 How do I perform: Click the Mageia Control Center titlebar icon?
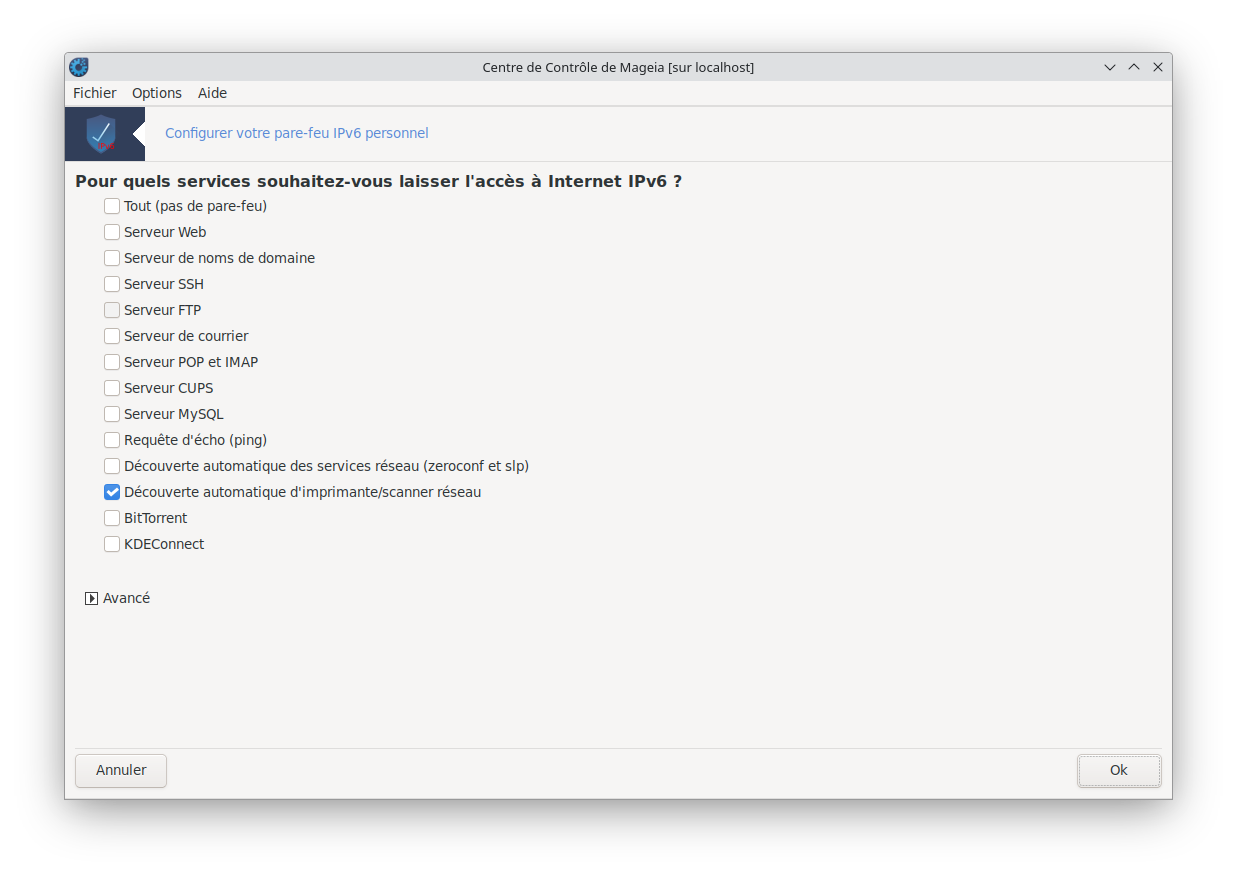79,67
